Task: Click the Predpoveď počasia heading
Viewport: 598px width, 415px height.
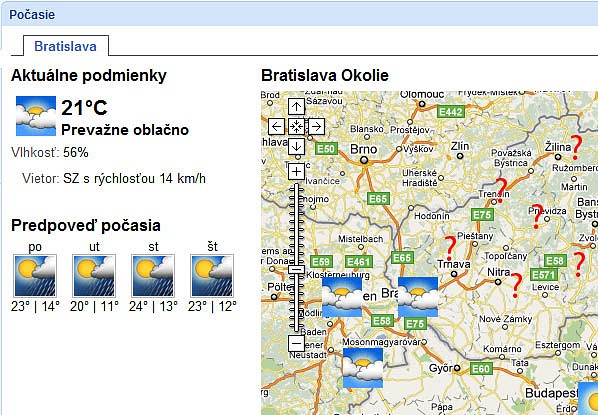Action: (86, 225)
